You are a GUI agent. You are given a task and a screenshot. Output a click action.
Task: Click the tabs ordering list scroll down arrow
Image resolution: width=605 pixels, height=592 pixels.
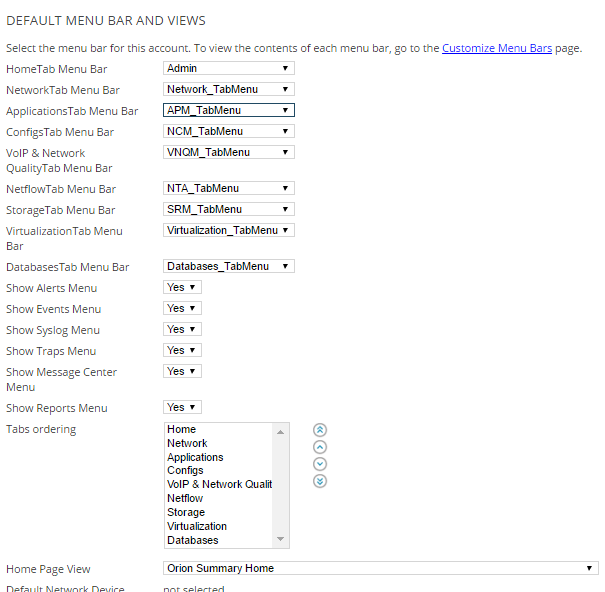pos(281,539)
